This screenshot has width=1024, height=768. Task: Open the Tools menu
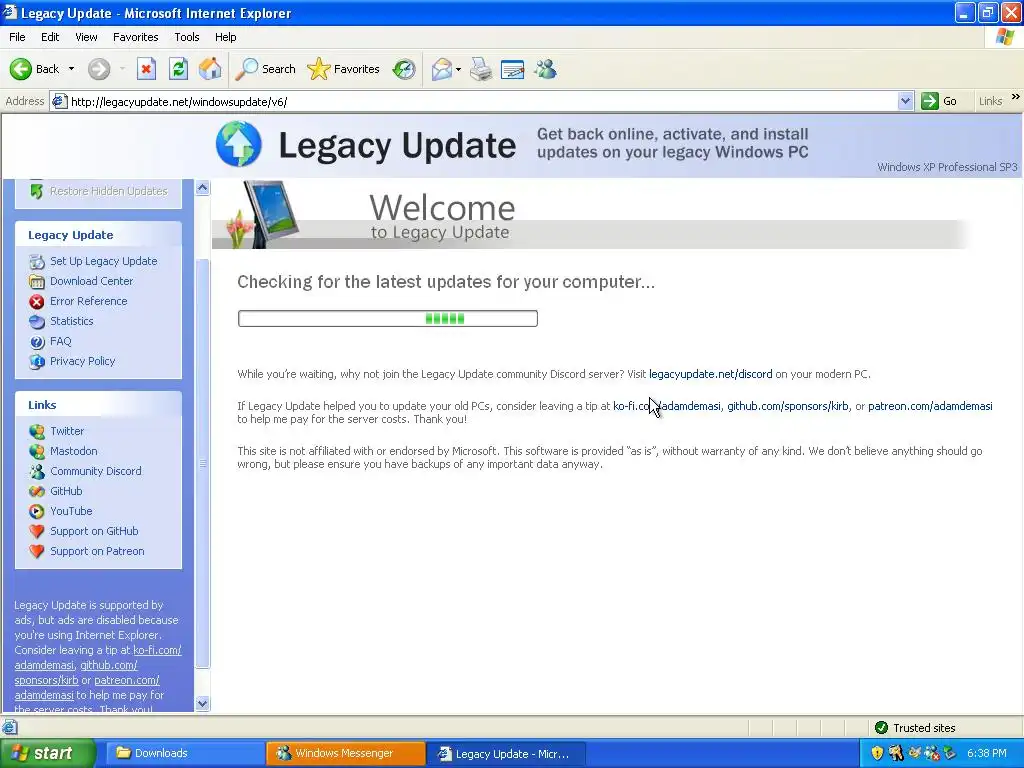tap(187, 37)
